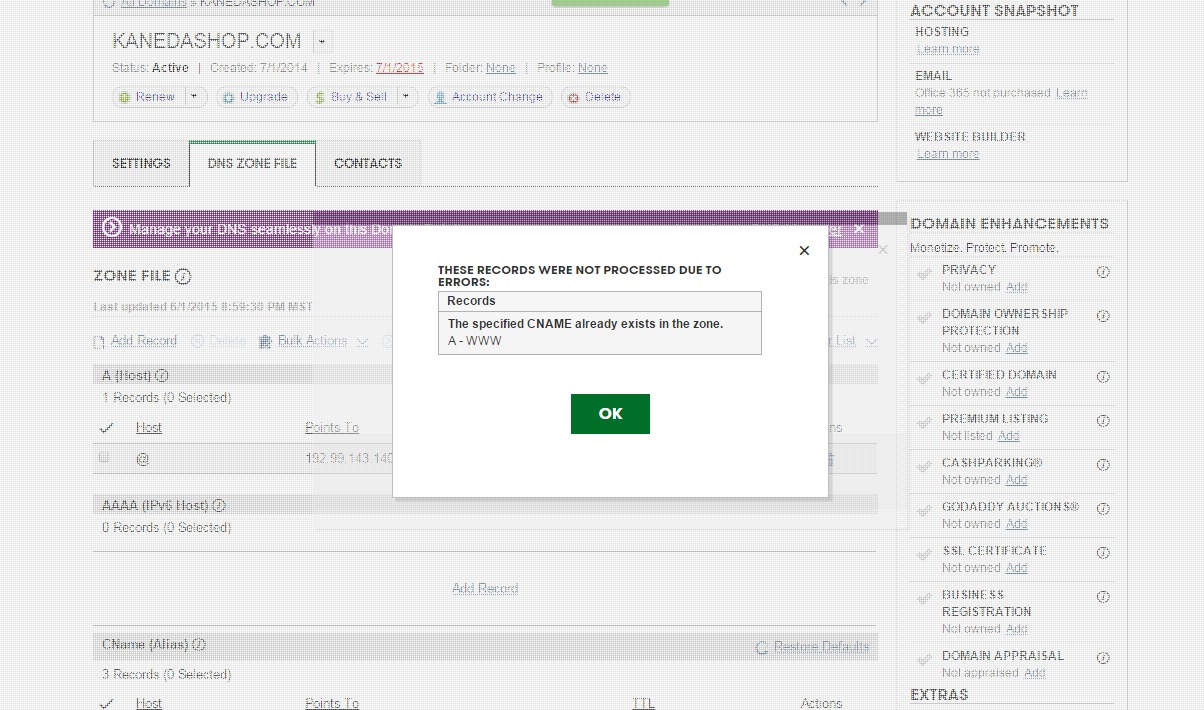This screenshot has width=1204, height=710.
Task: Click info icon next to GoDaddy Auctions
Action: [x=1103, y=509]
